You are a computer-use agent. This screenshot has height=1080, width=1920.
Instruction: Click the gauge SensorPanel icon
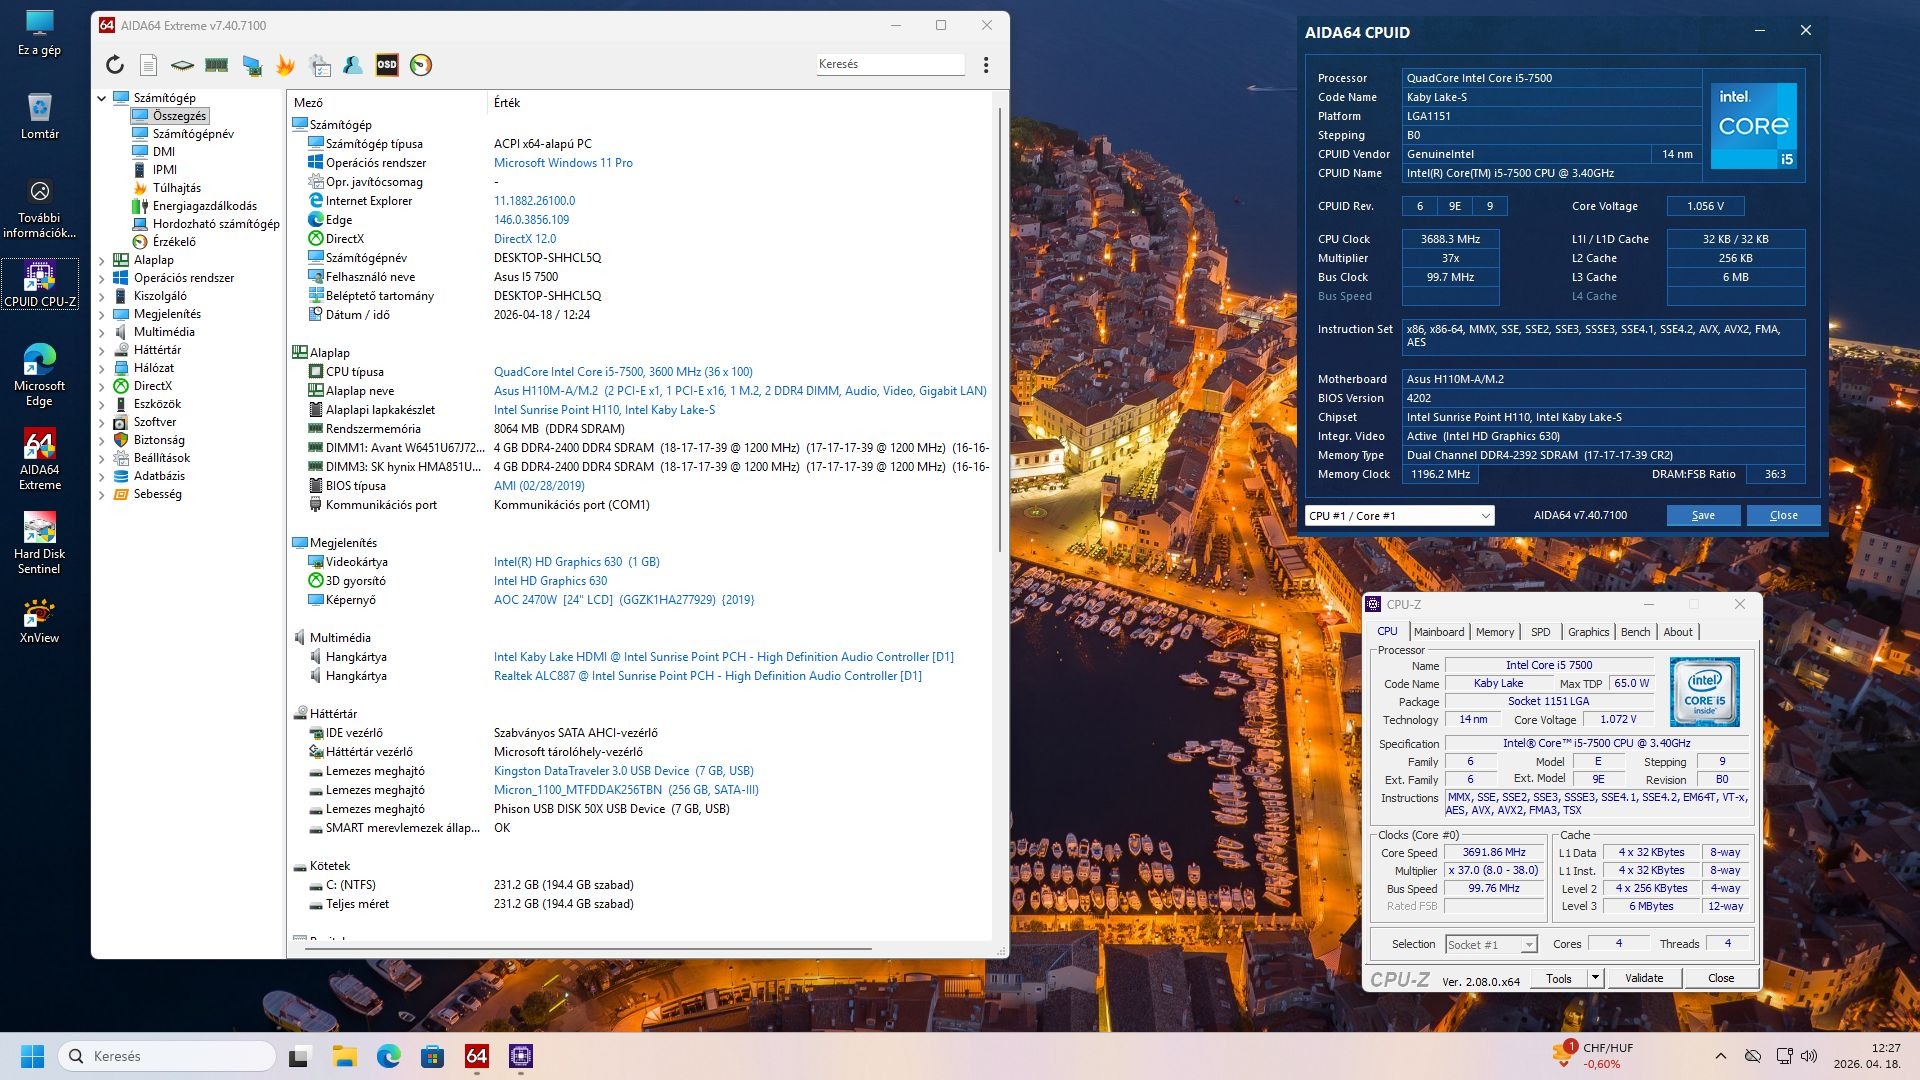pos(421,65)
